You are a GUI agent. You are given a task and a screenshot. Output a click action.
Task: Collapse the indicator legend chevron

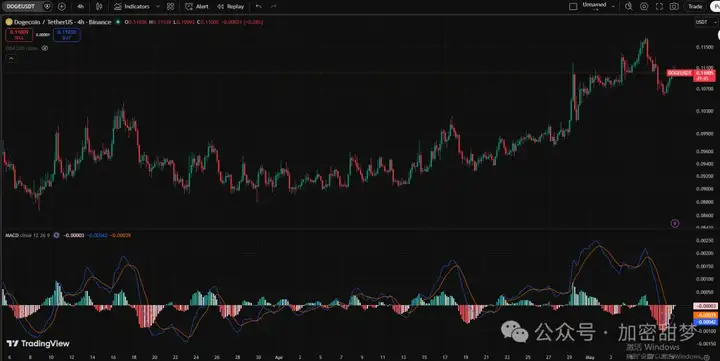pos(11,58)
